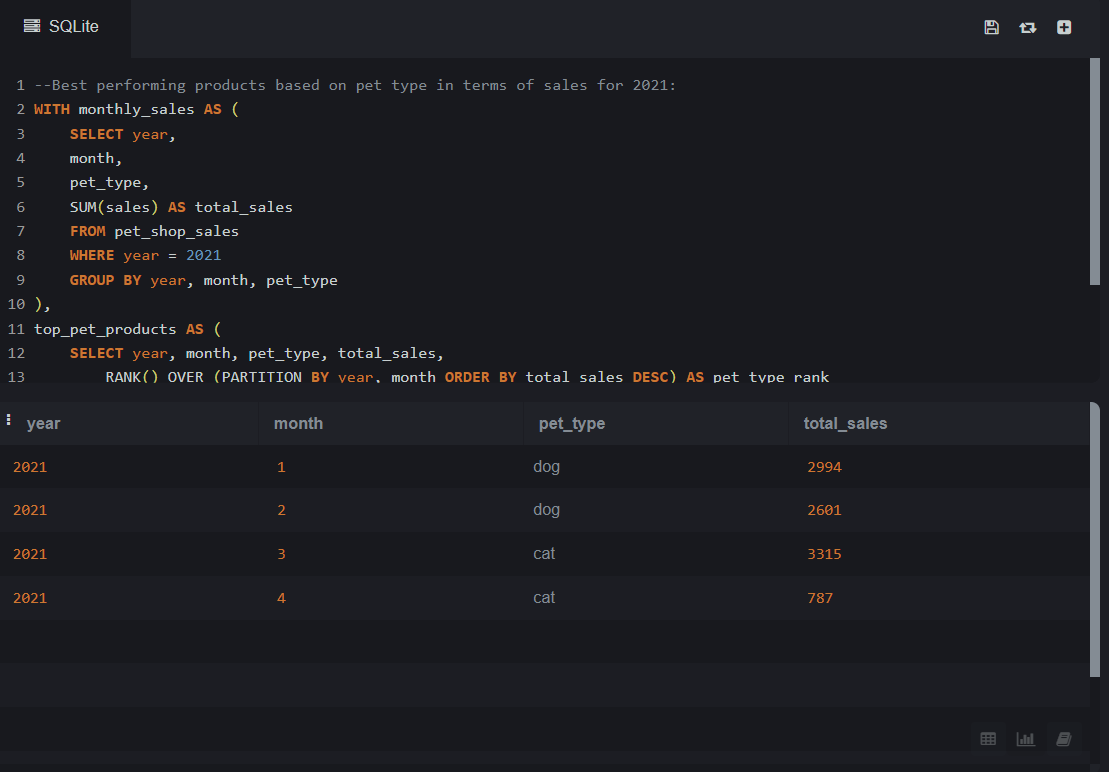Click pet_type cell 'cat' in month 3 row

click(544, 554)
